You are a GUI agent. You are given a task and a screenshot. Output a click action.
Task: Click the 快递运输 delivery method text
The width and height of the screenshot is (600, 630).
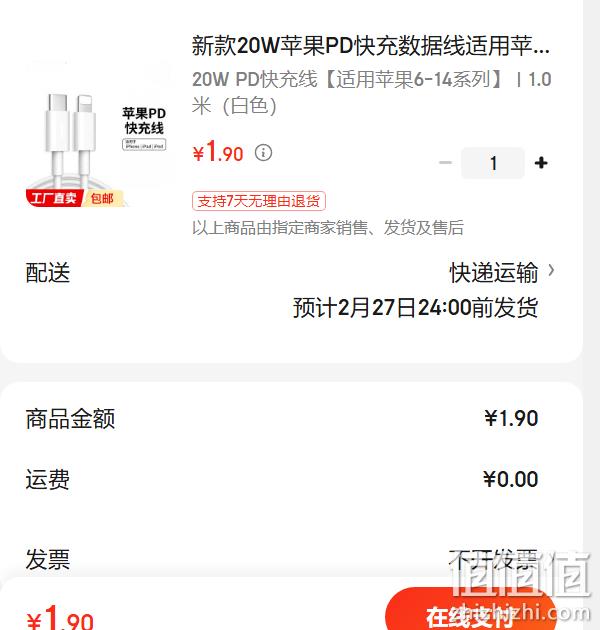[494, 272]
